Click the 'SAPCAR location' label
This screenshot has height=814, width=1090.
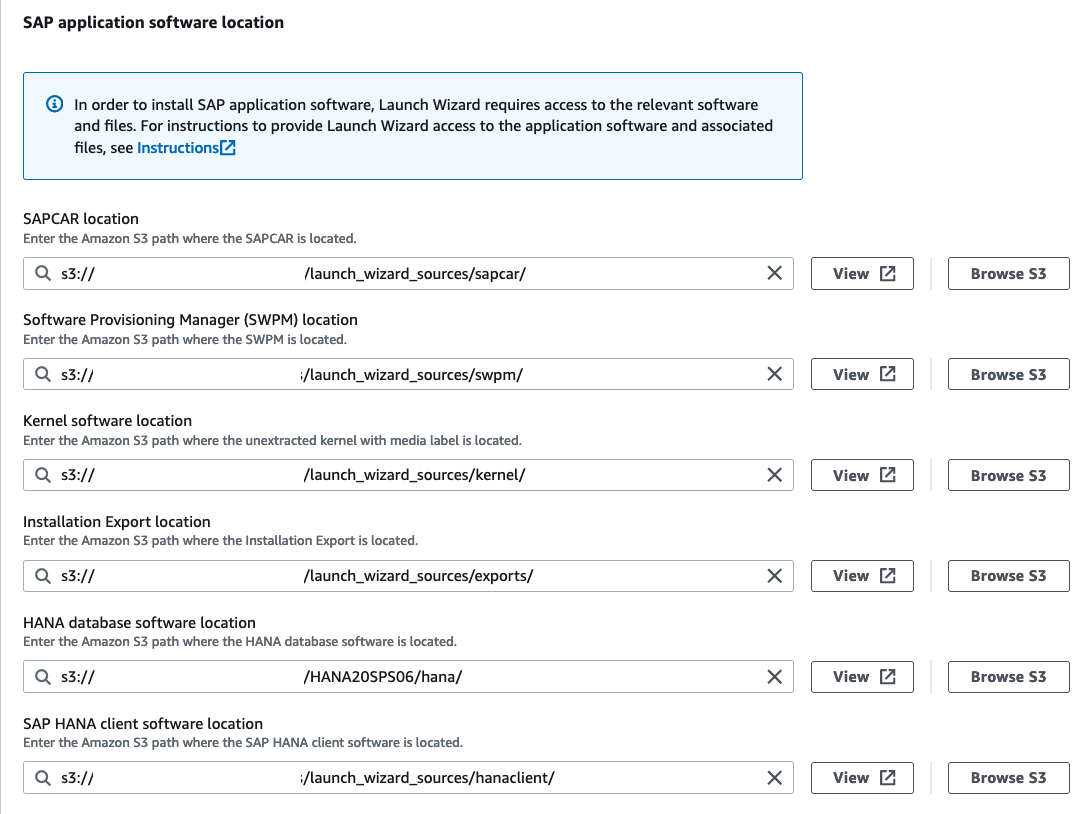[x=81, y=218]
